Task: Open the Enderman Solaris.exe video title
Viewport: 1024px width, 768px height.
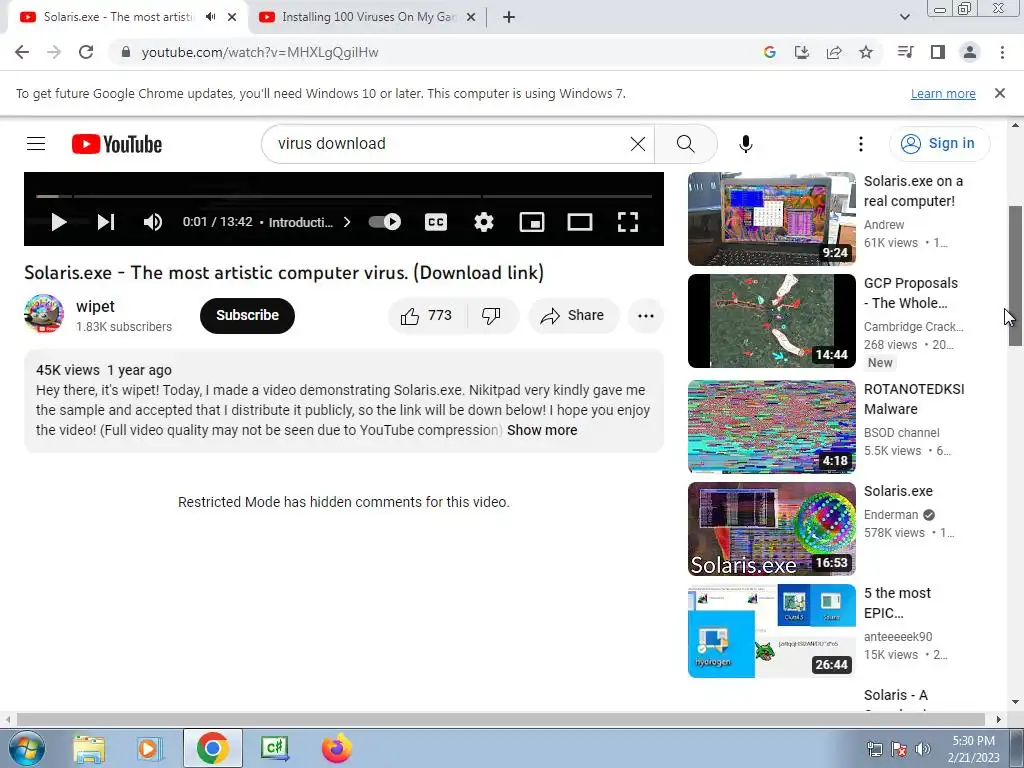Action: coord(898,491)
